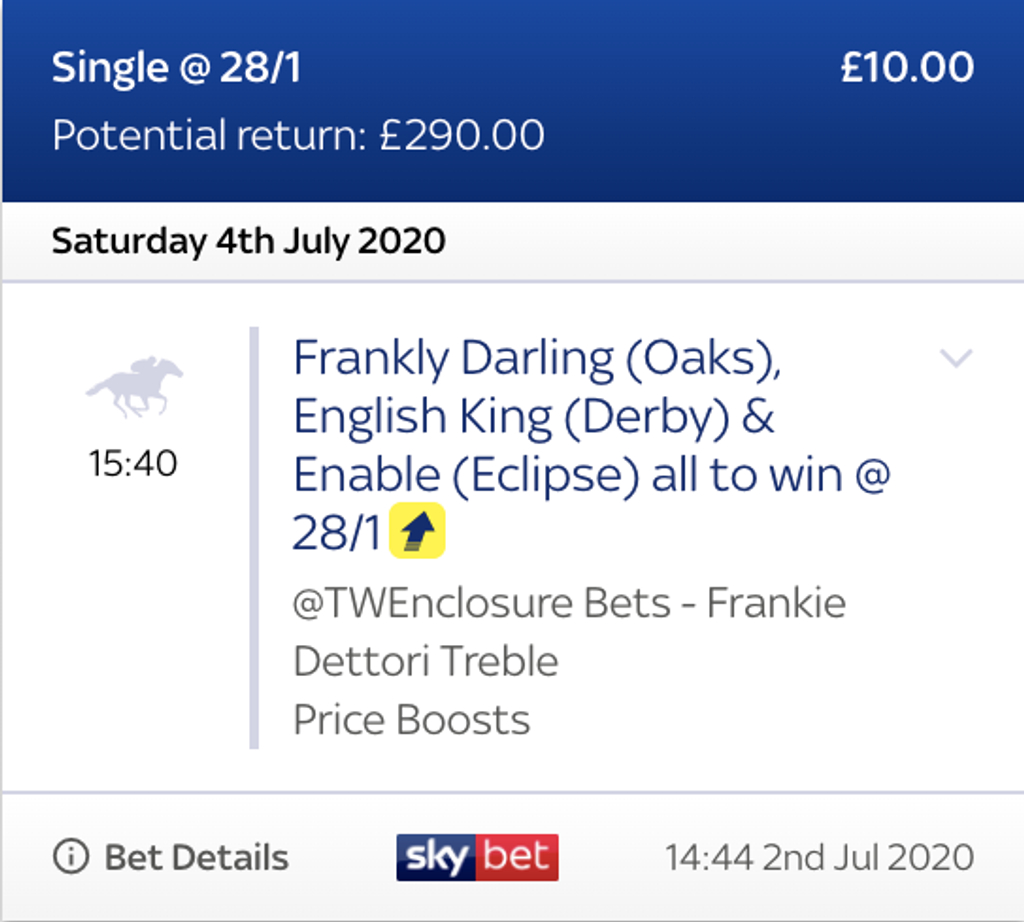Click the horse racing jockey icon
The image size is (1024, 922).
(135, 387)
